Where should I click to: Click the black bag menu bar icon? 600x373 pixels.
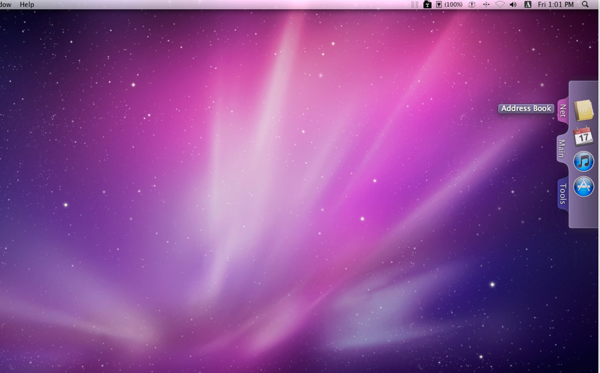coord(427,5)
